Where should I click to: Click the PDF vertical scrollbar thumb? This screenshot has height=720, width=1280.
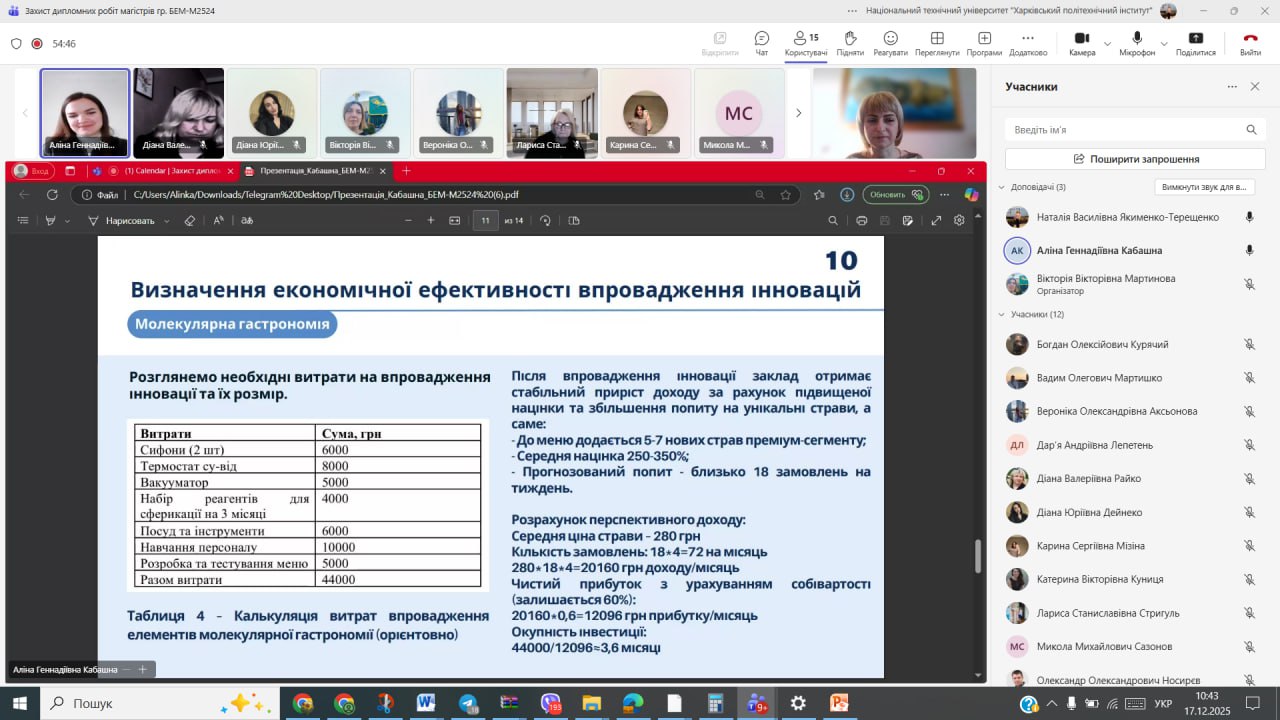click(978, 557)
